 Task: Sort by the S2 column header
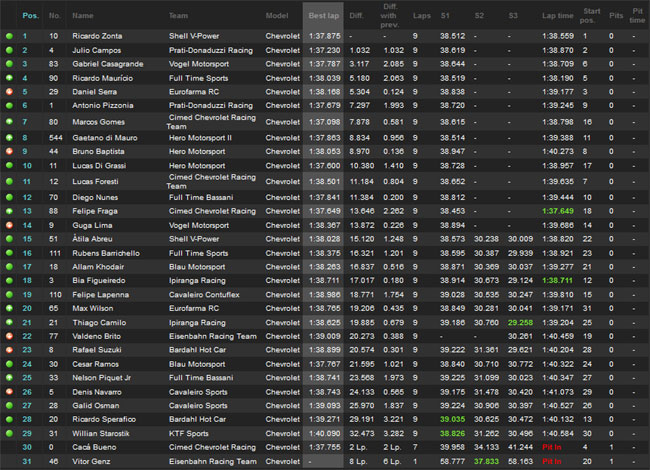click(479, 16)
